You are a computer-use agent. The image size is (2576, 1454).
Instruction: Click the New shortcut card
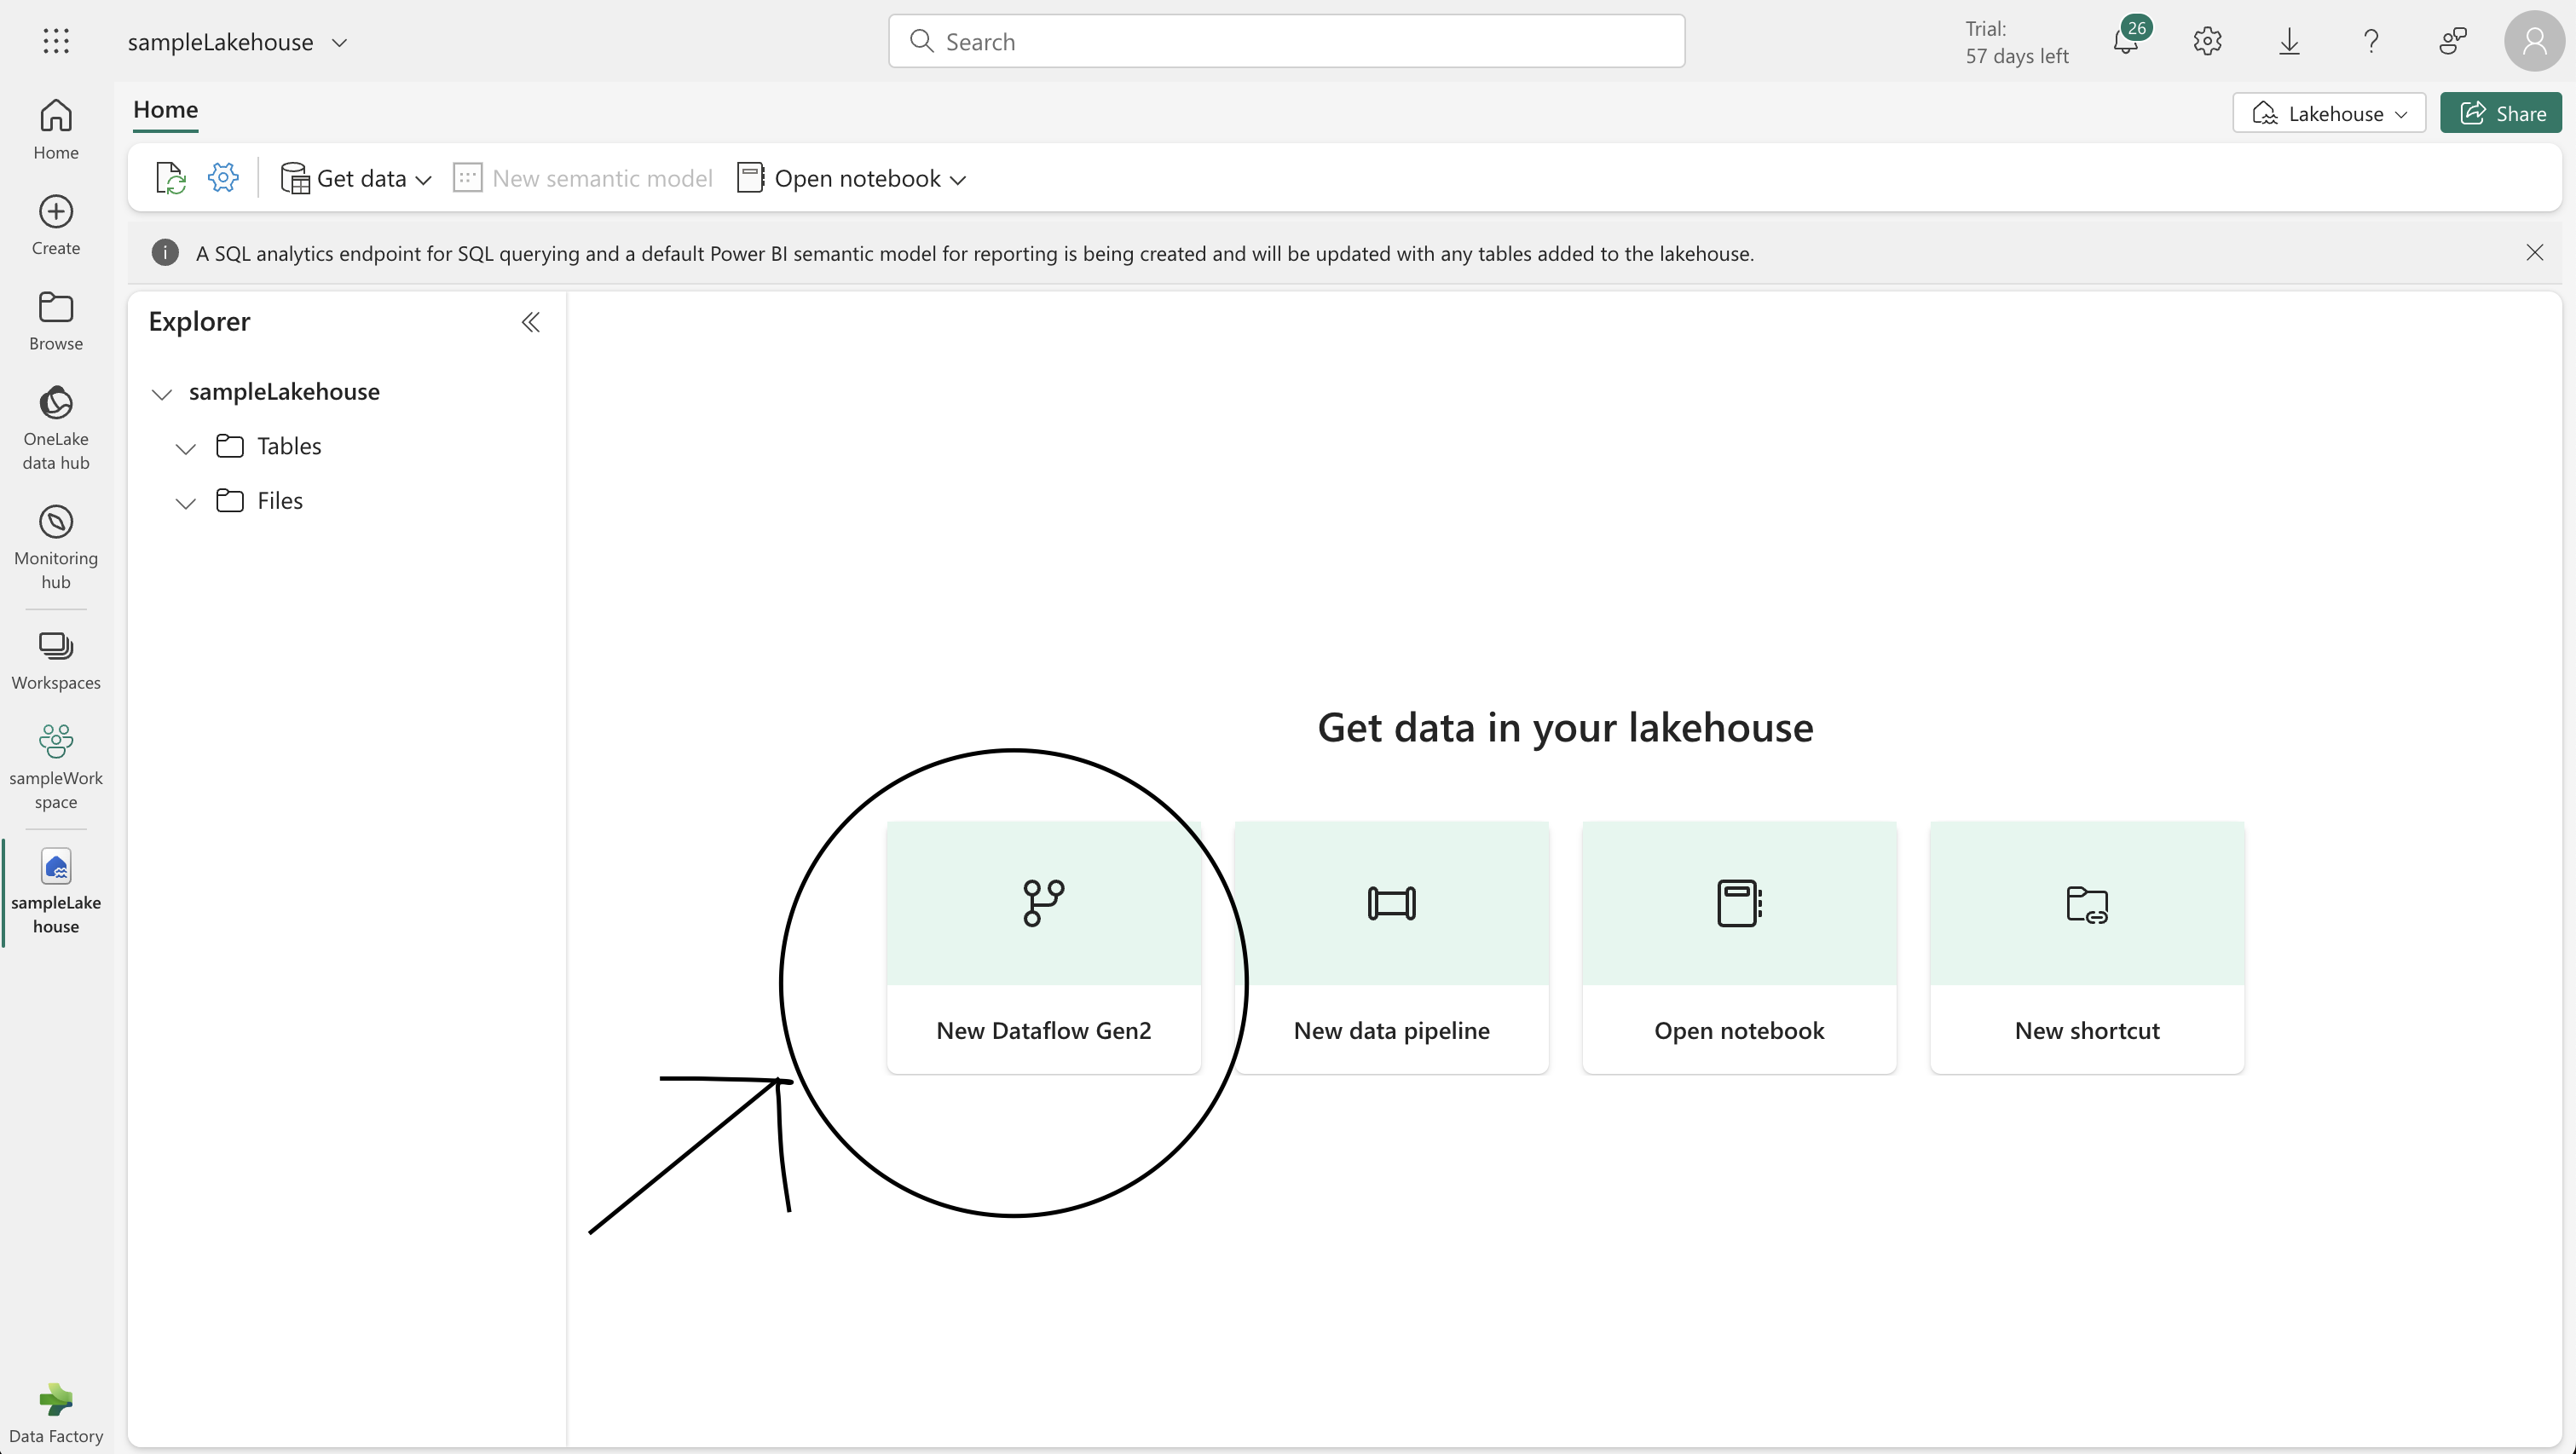tap(2087, 947)
